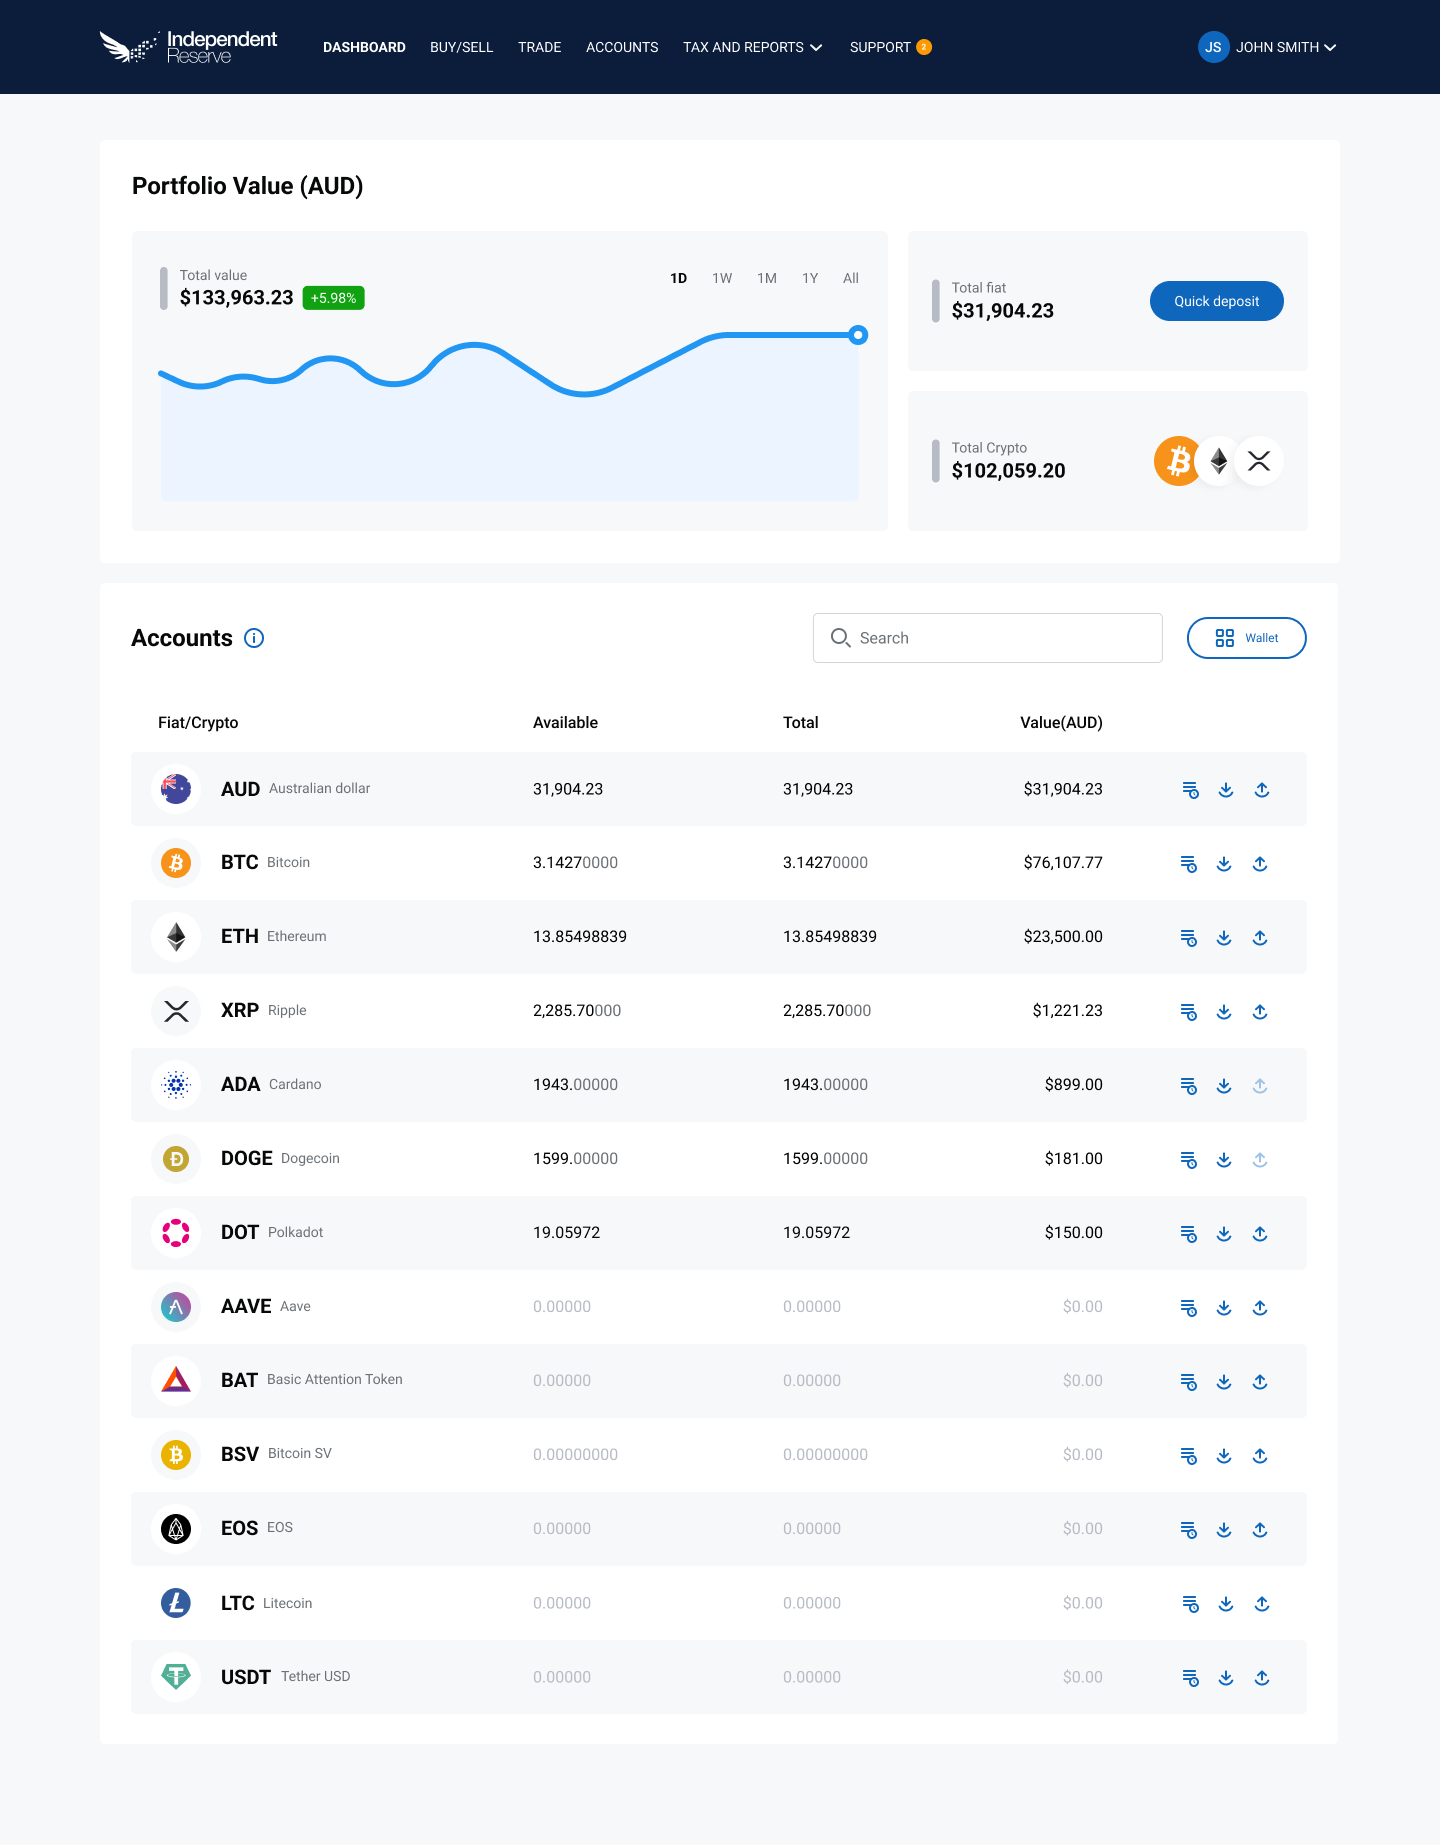Expand the Tax and Reports dropdown

(x=753, y=47)
